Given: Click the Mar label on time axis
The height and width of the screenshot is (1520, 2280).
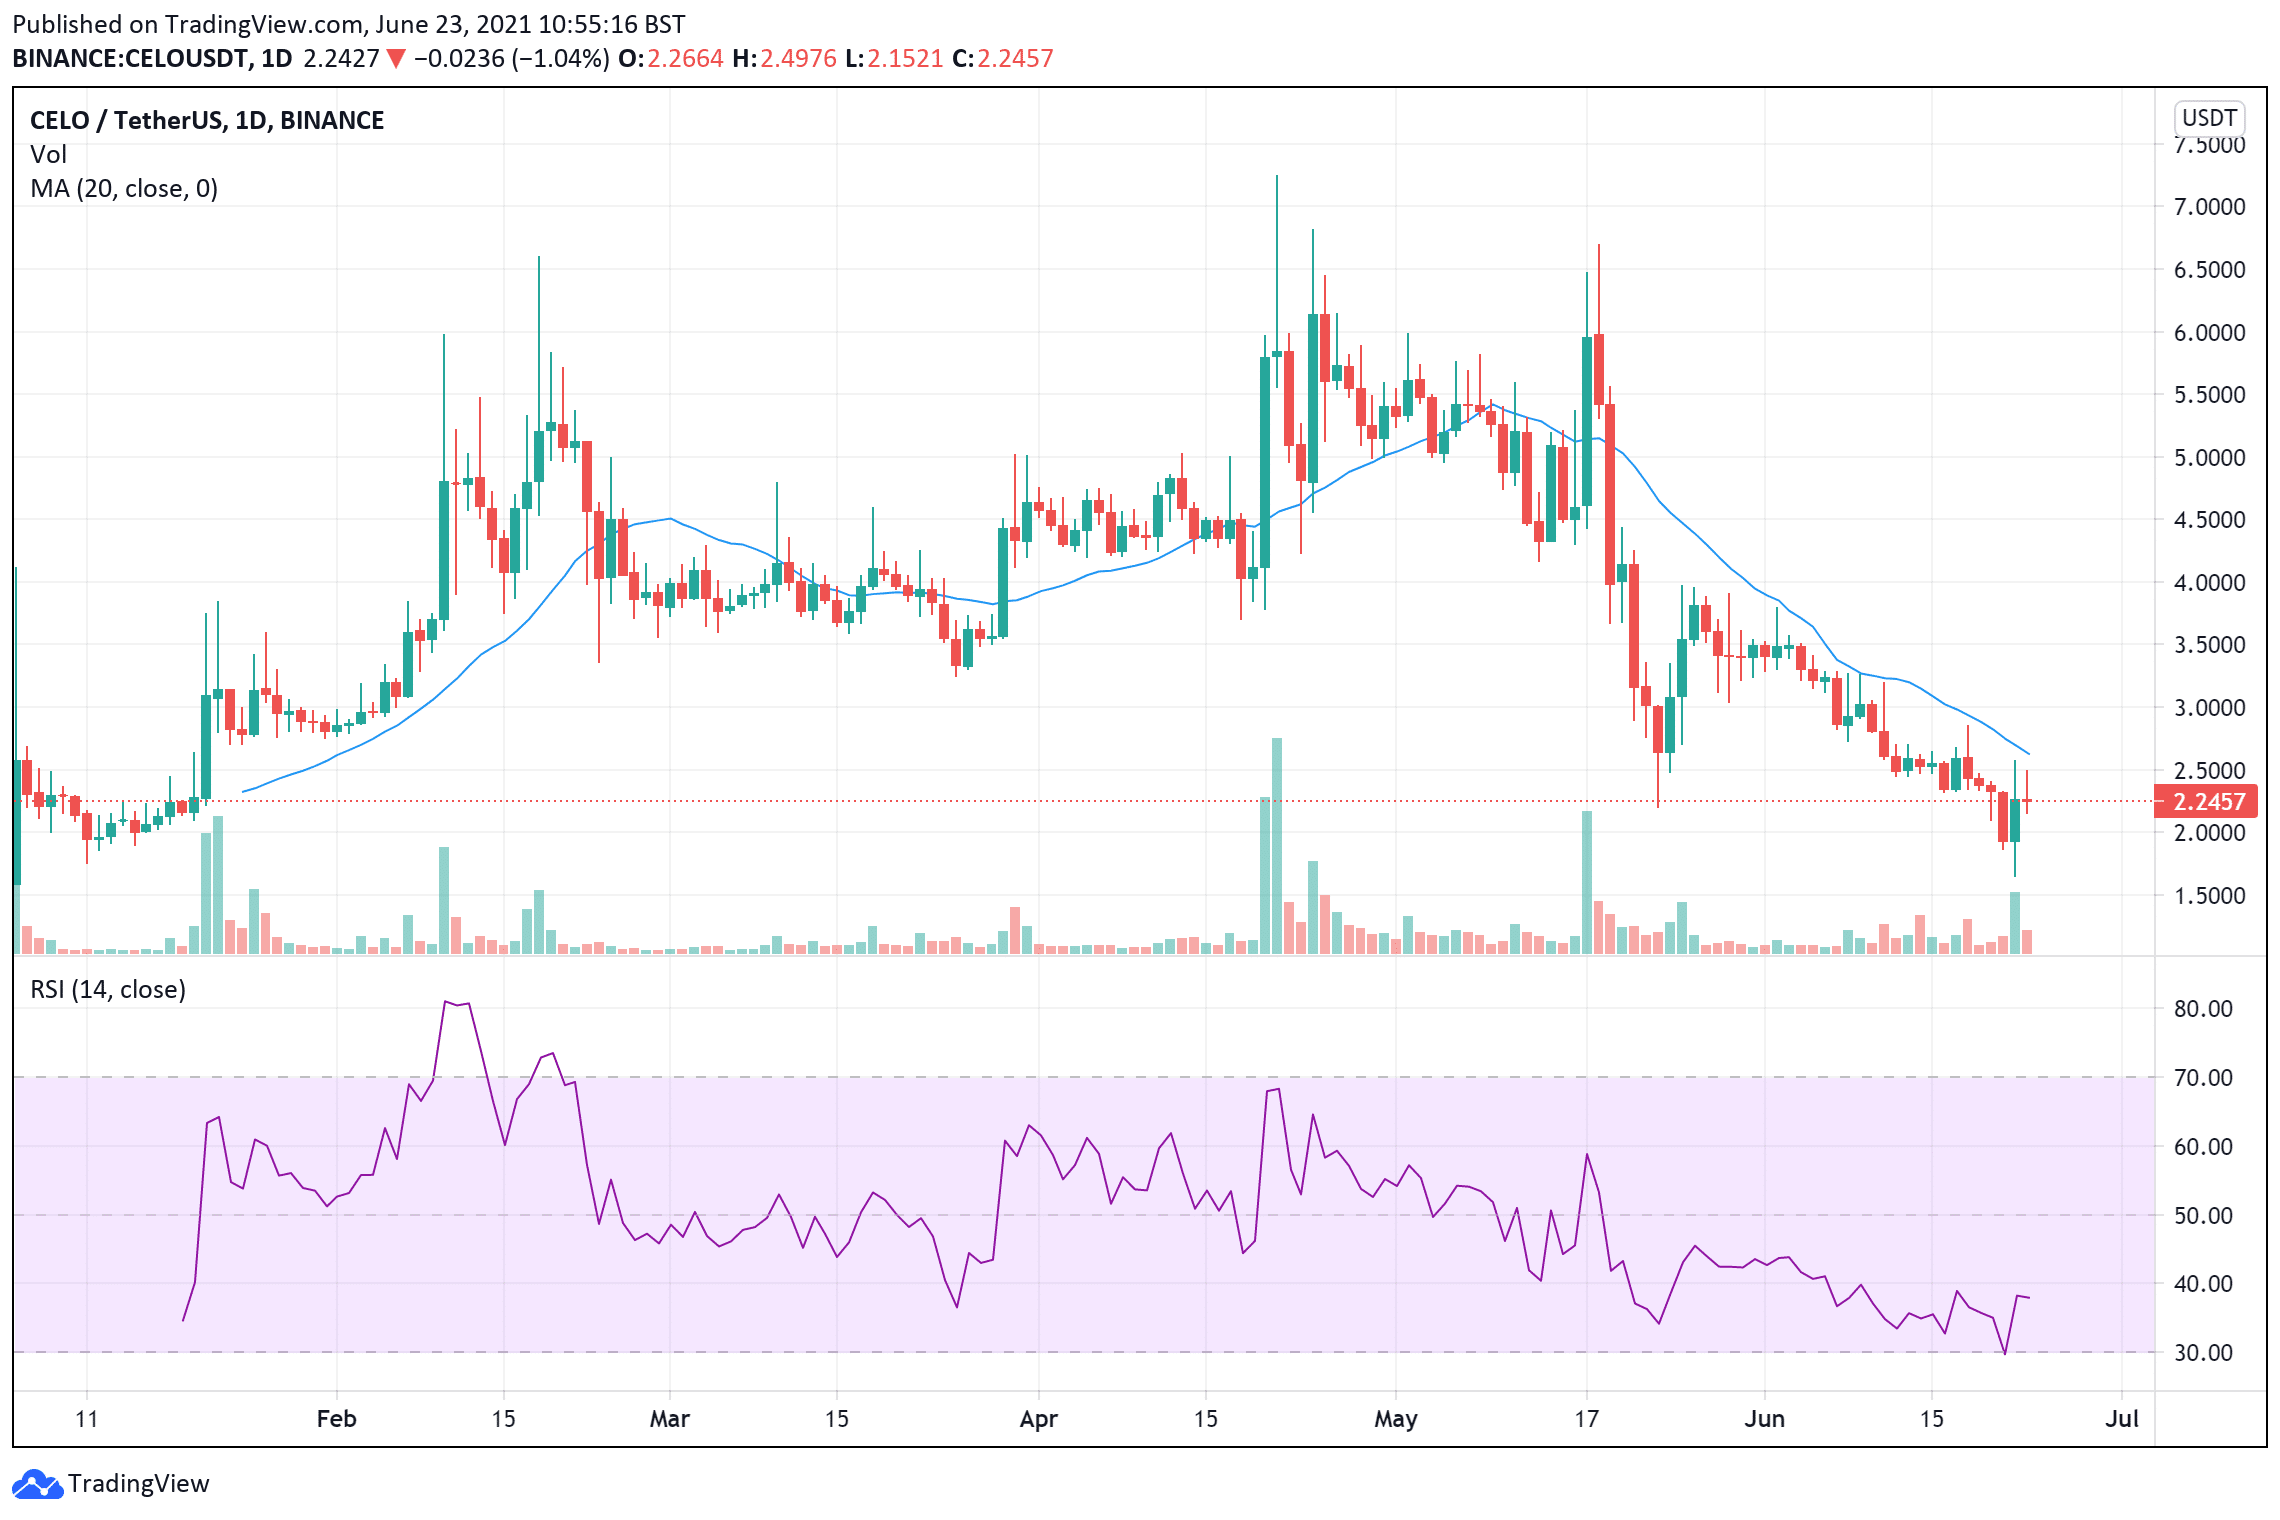Looking at the screenshot, I should [x=670, y=1419].
